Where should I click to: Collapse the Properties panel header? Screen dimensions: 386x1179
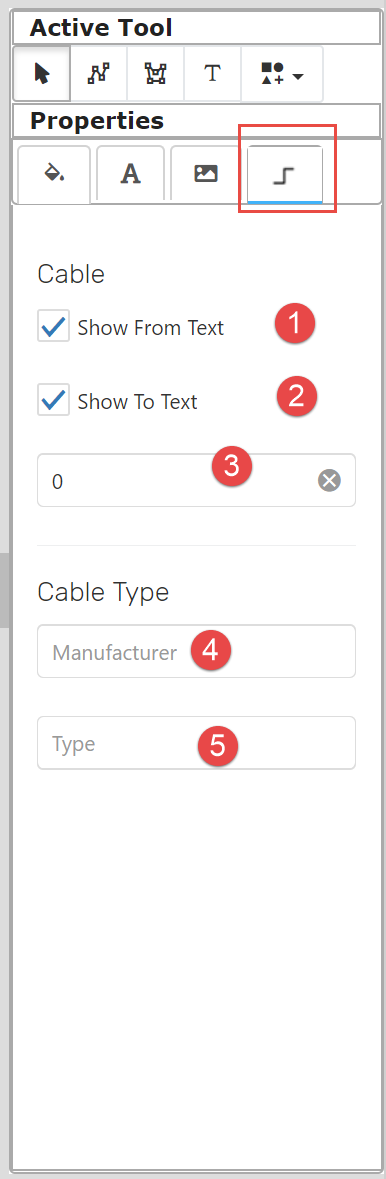coord(197,120)
